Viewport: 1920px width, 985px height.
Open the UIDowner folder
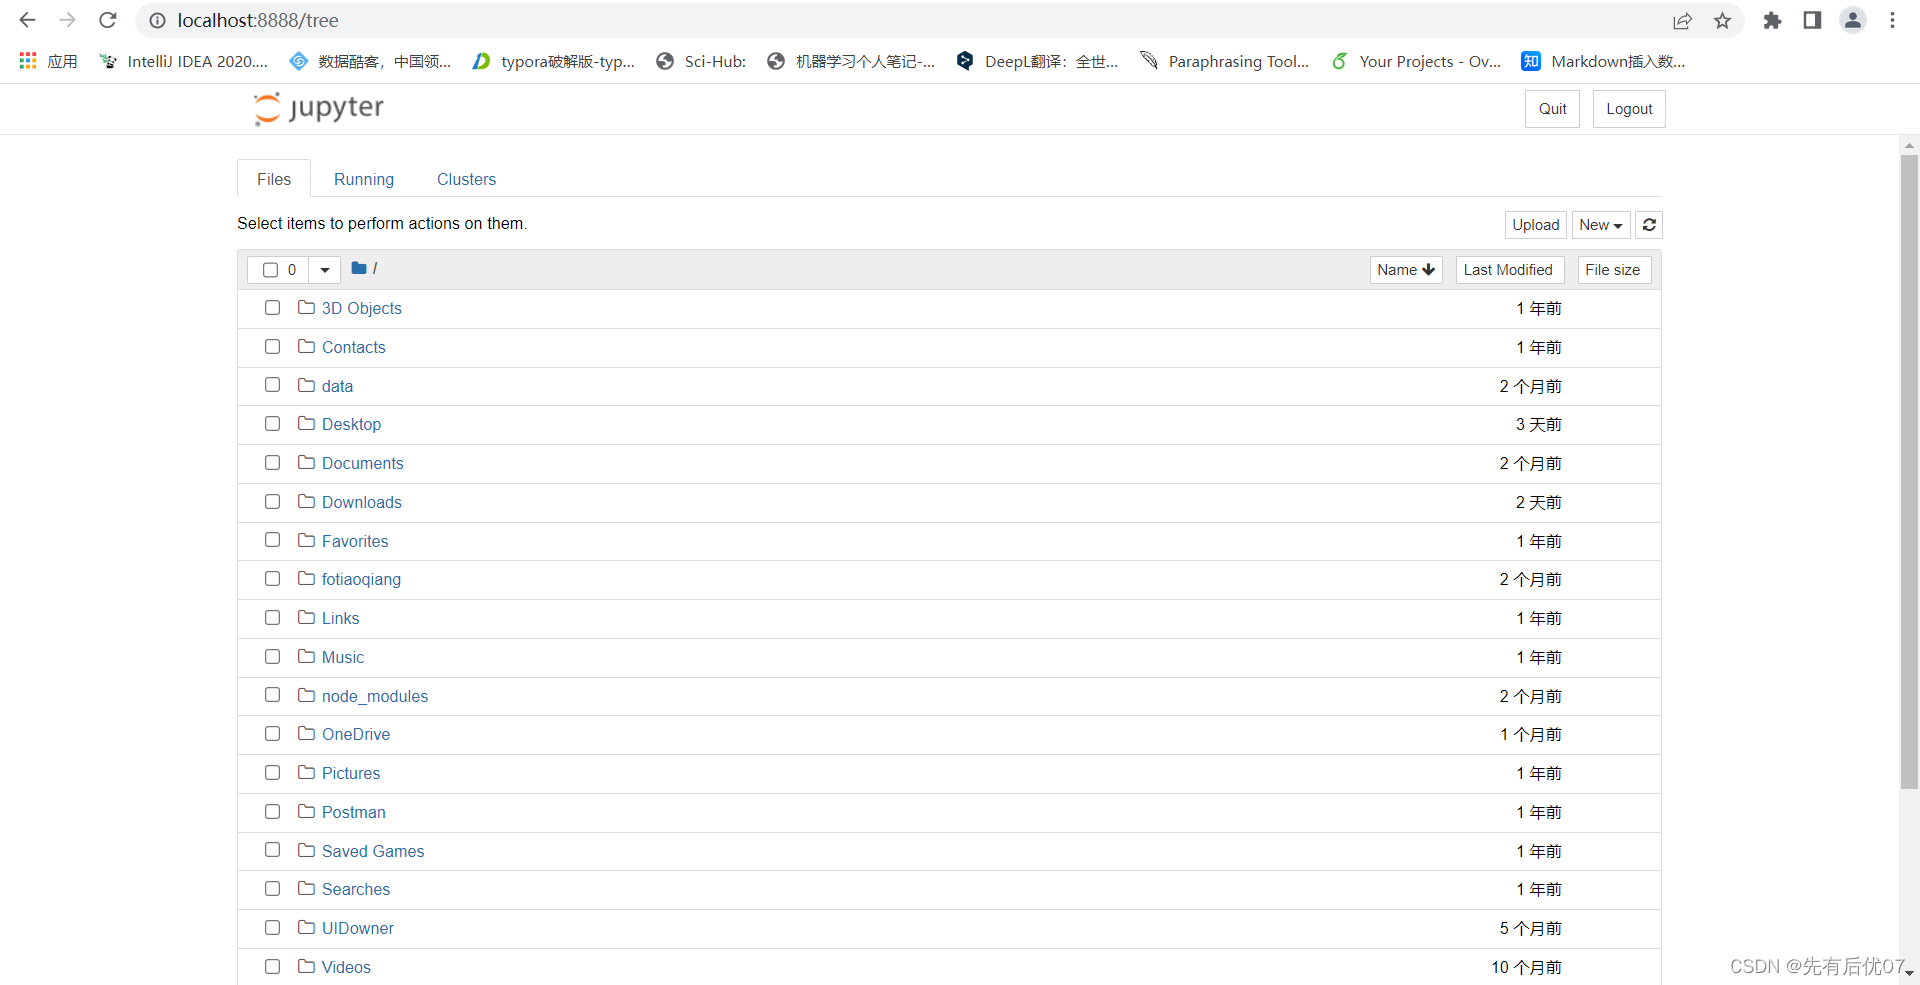pos(358,928)
